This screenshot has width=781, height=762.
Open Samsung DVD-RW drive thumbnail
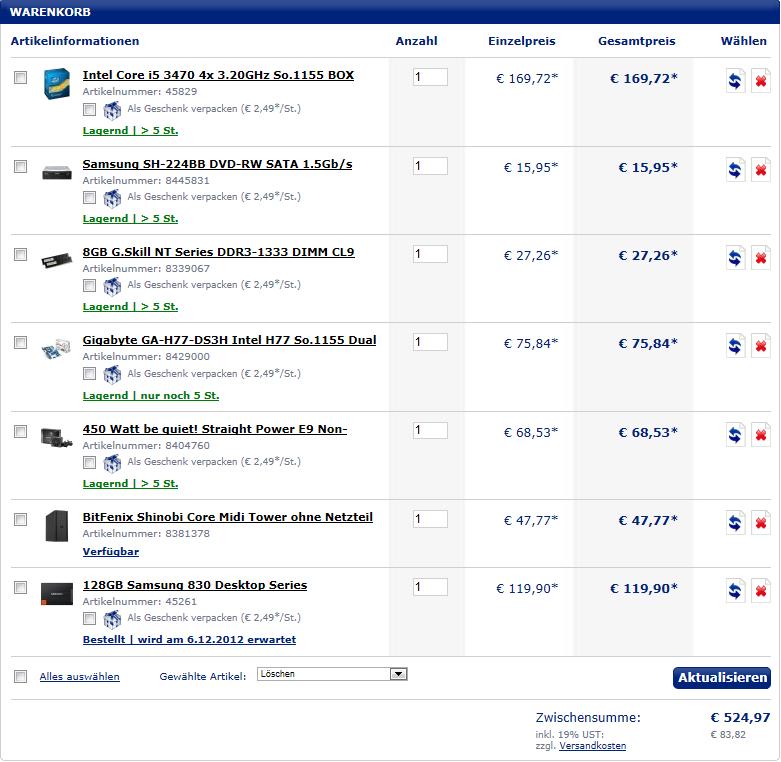pos(57,172)
